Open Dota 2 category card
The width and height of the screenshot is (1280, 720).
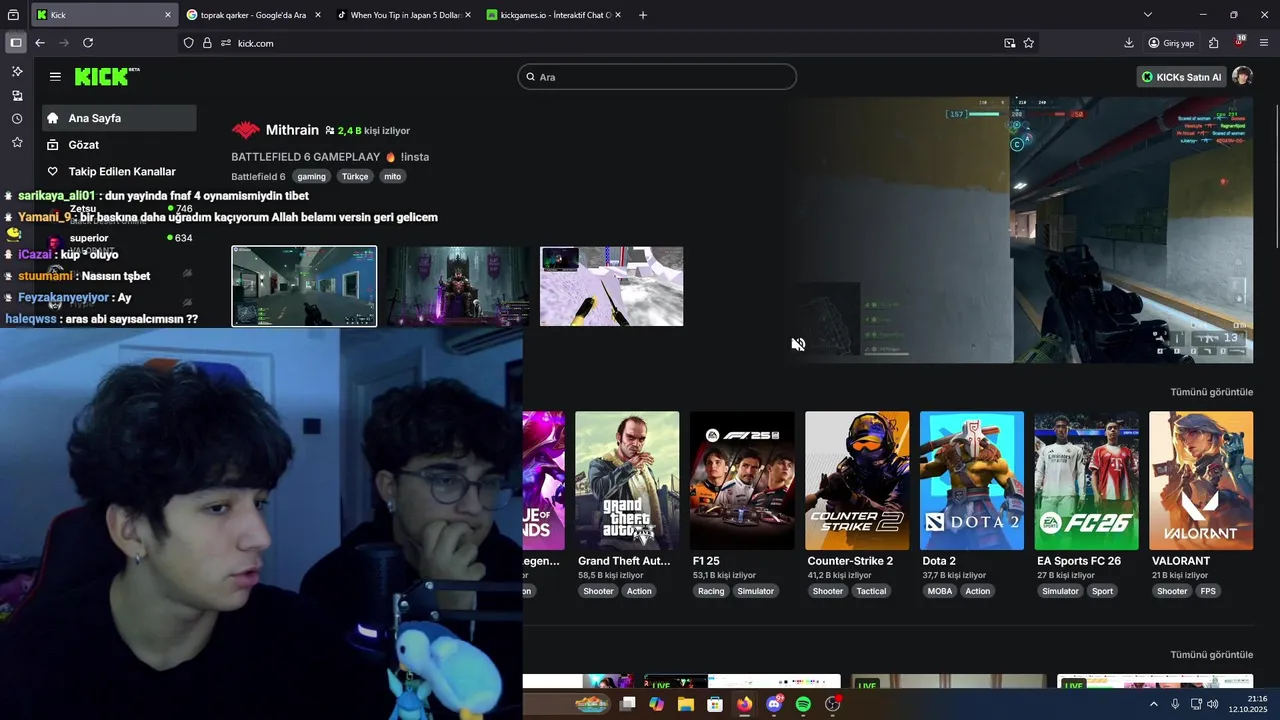pyautogui.click(x=972, y=481)
